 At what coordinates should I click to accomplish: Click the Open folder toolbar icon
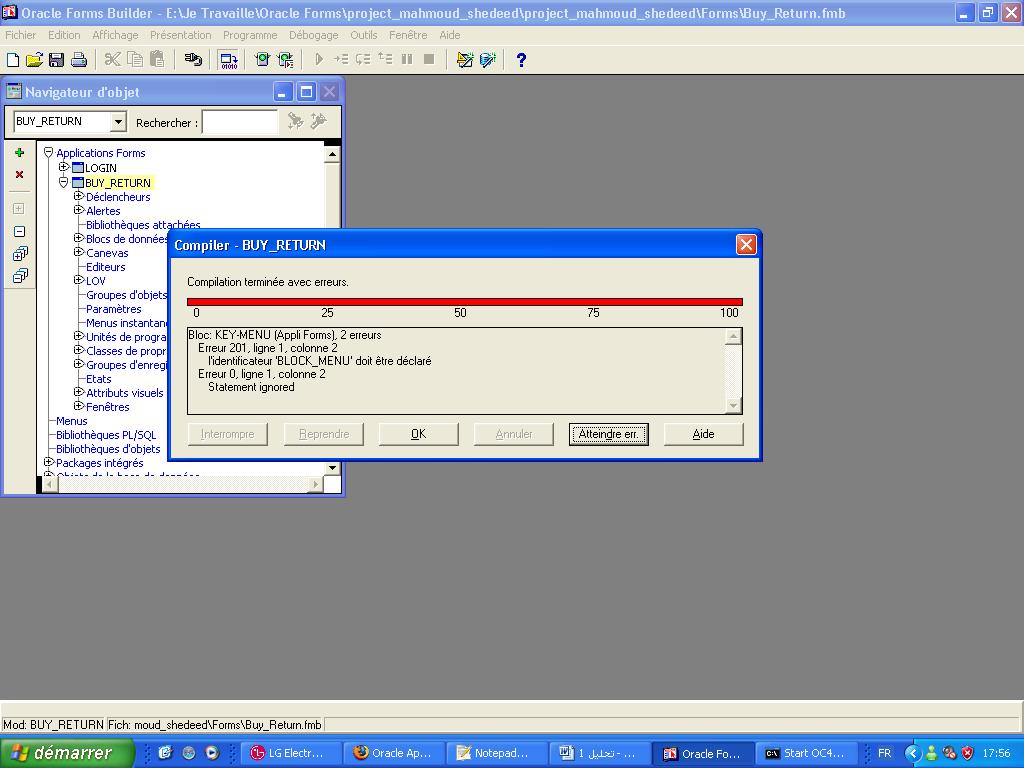click(34, 60)
